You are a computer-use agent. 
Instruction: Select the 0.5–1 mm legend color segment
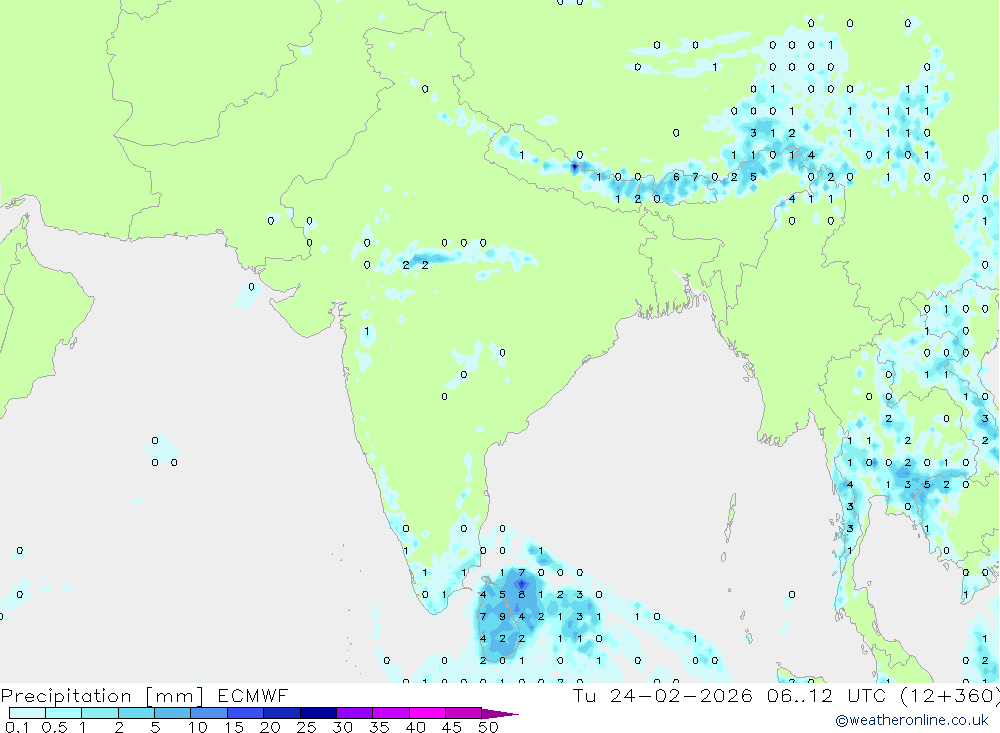pos(64,713)
